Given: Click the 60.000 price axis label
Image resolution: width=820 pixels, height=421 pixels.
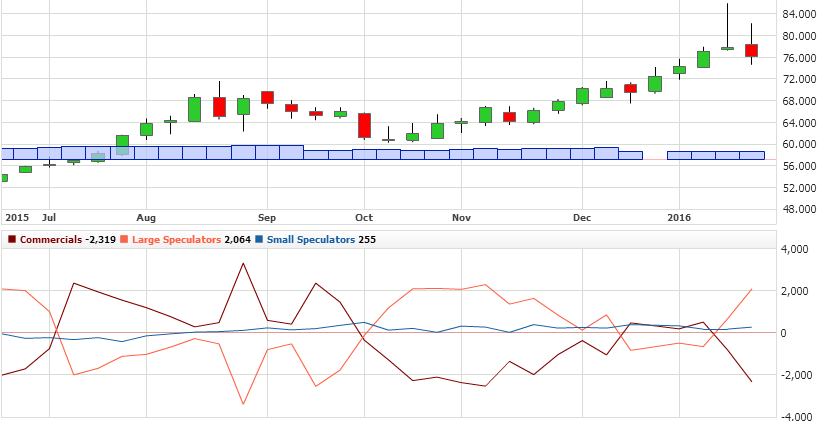Looking at the screenshot, I should [799, 144].
